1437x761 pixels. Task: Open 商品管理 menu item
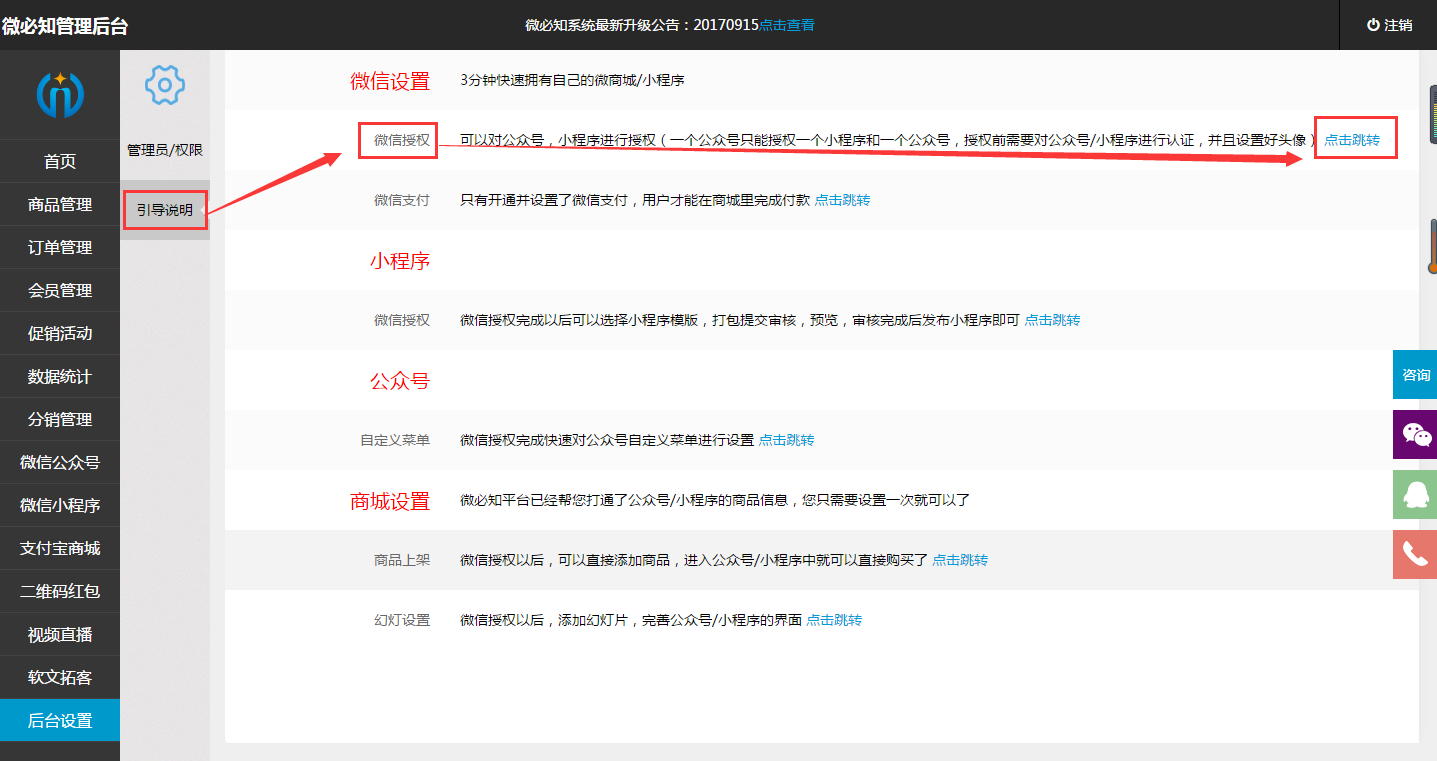60,205
